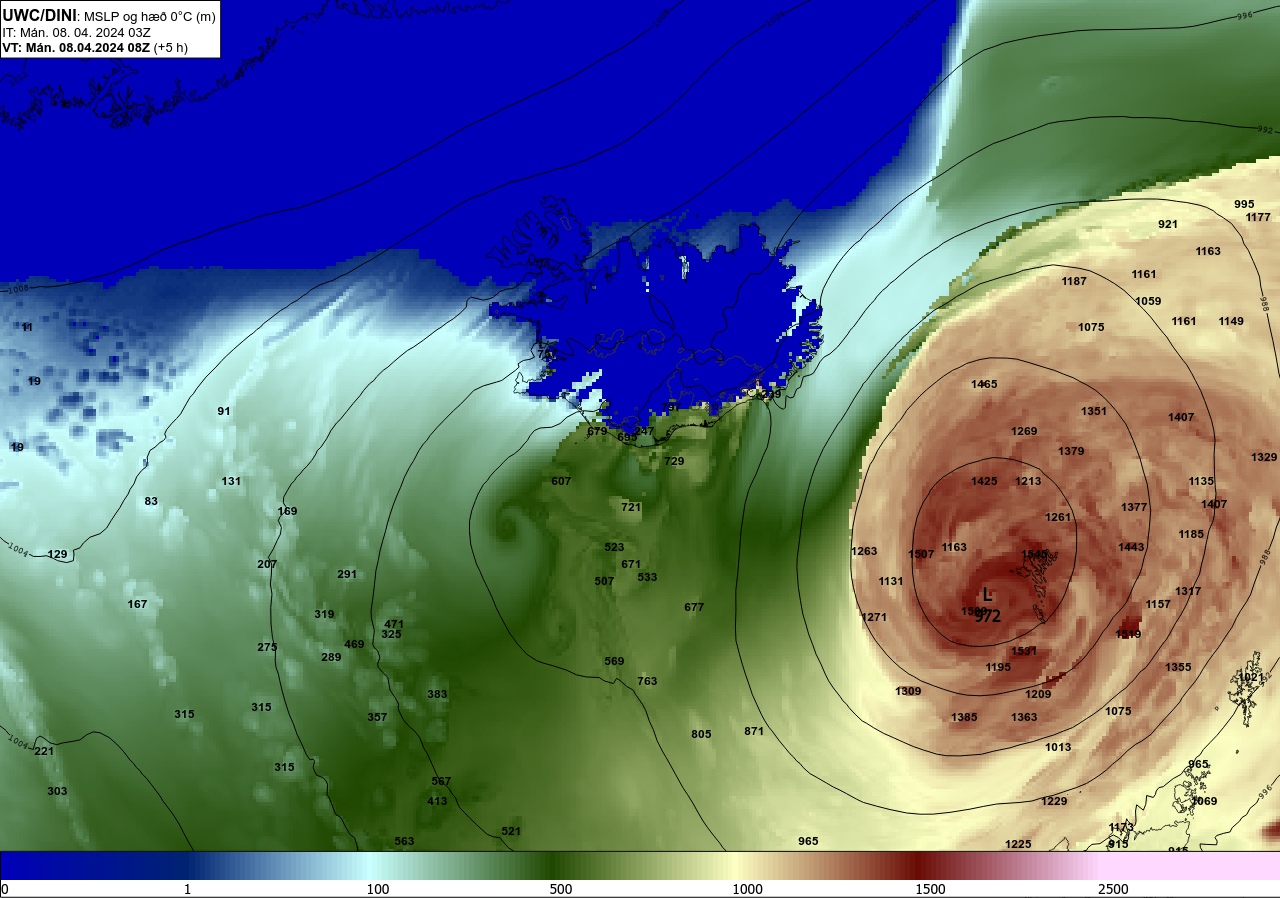The width and height of the screenshot is (1280, 898).
Task: Click the 1379 height value
Action: tap(1071, 451)
